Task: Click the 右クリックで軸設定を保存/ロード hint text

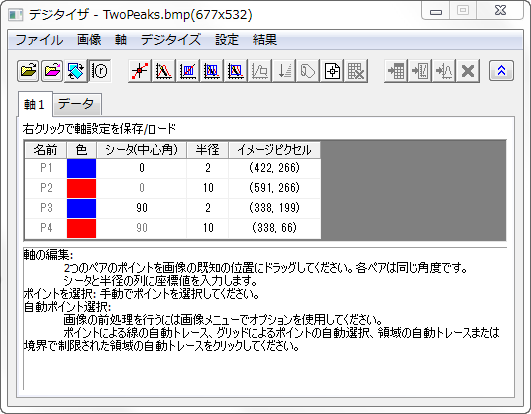Action: 99,129
